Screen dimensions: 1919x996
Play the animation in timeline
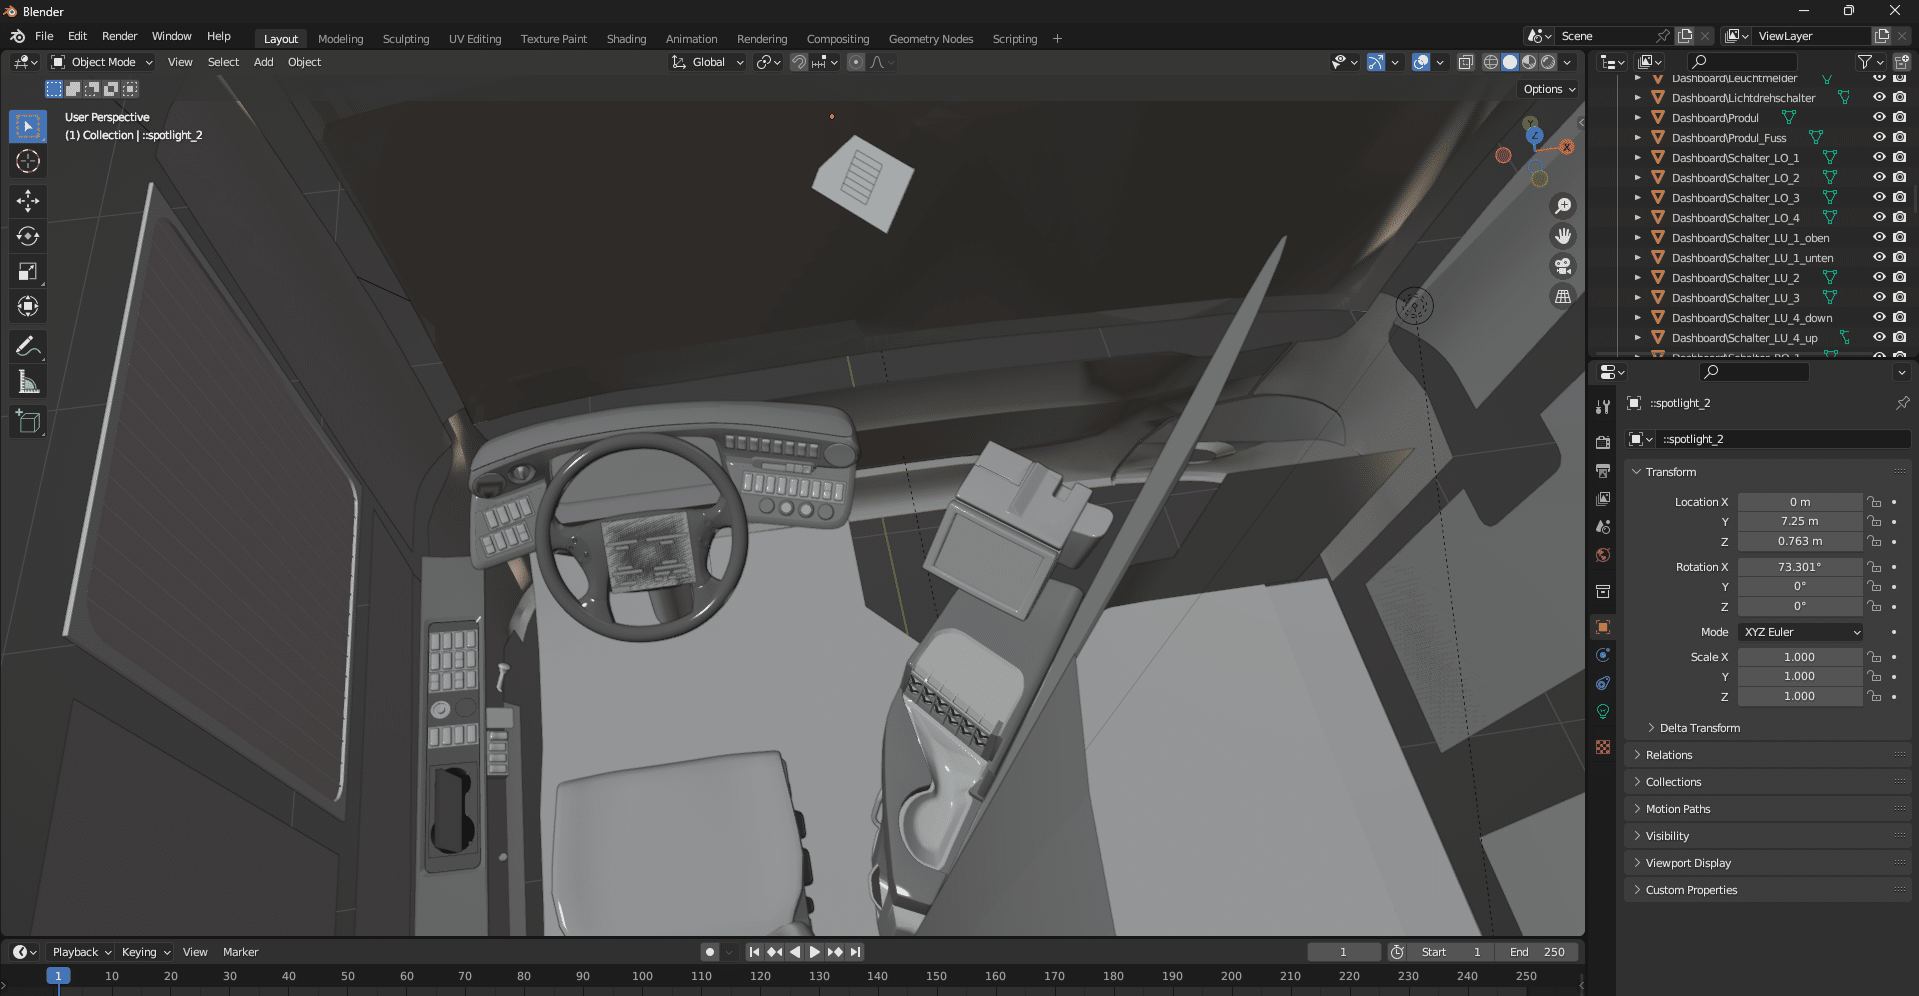[814, 952]
